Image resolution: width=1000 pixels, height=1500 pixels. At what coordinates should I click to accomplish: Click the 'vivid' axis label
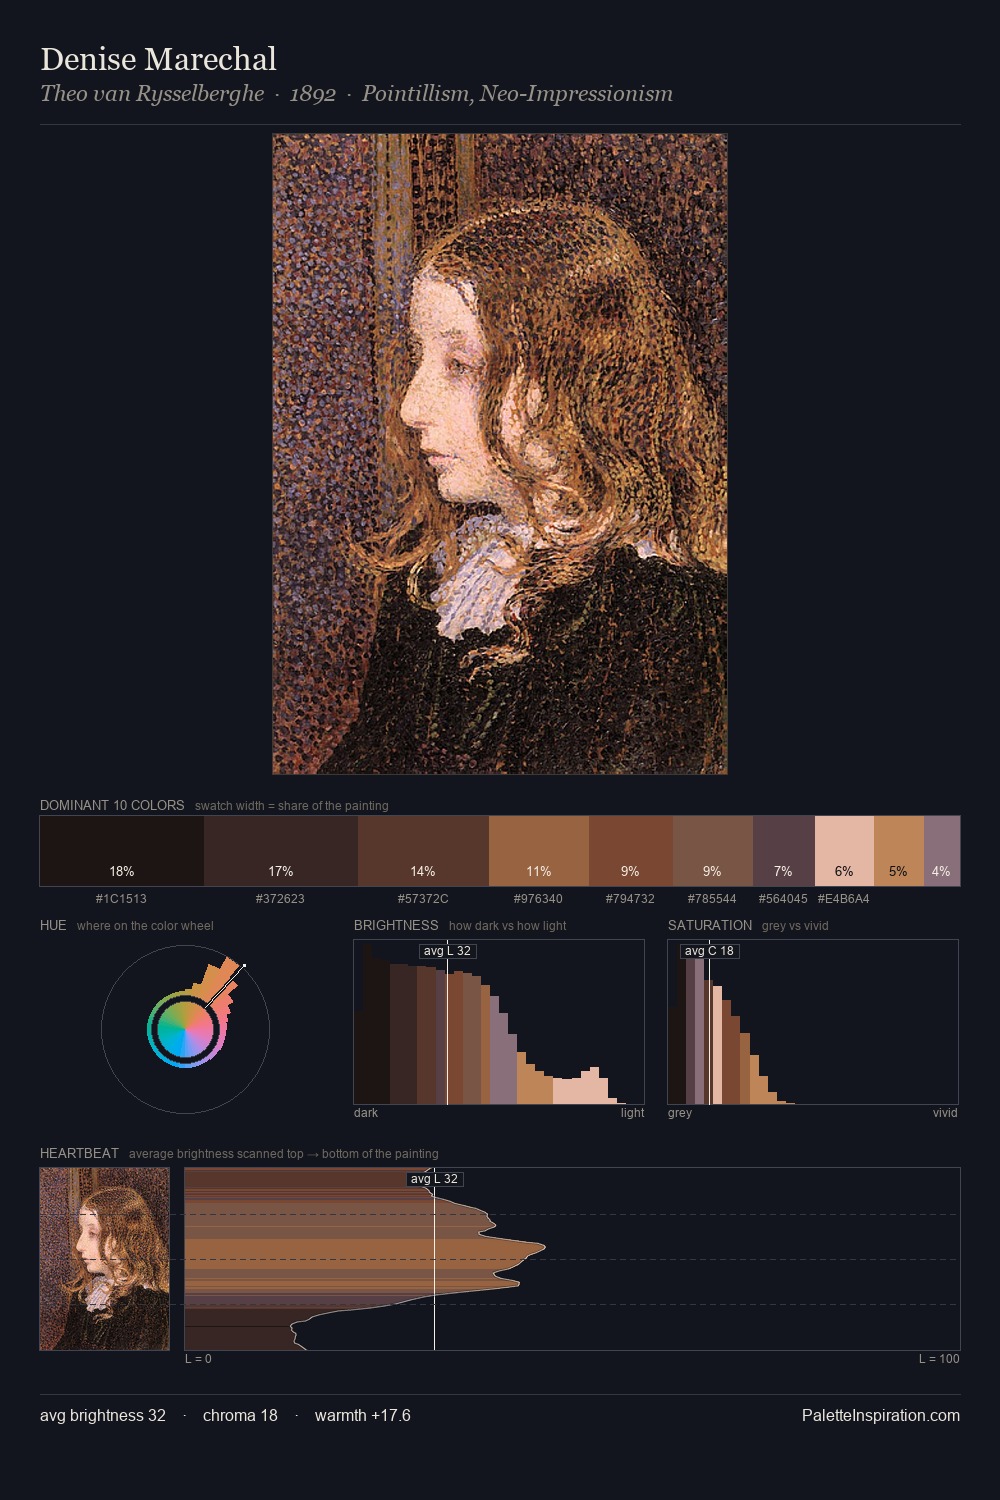[x=945, y=1113]
